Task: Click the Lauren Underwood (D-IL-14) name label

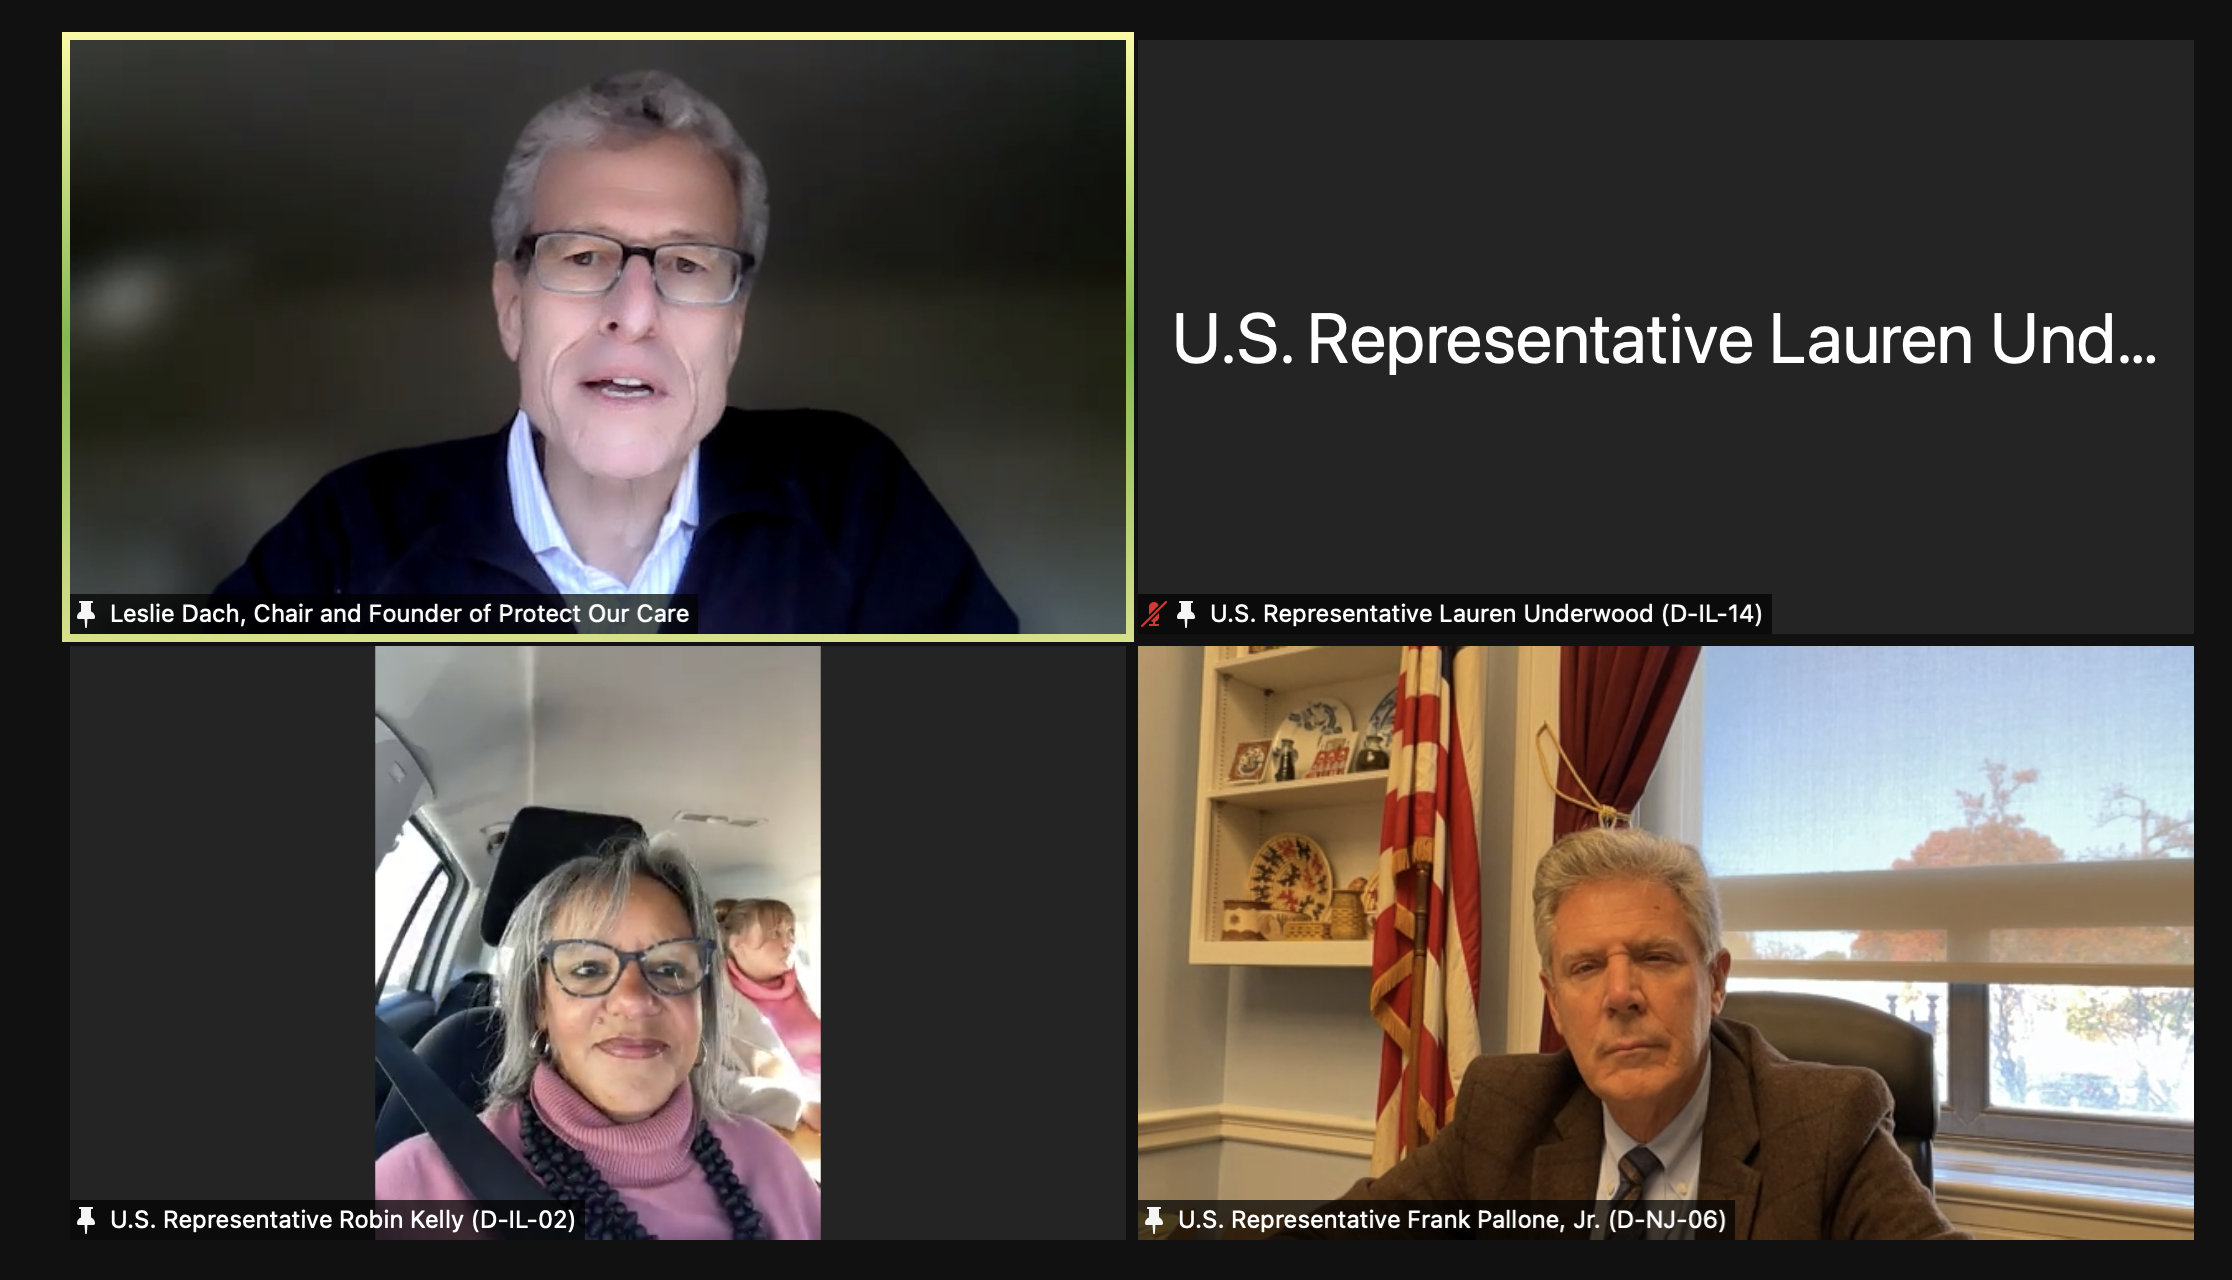Action: click(x=1486, y=613)
